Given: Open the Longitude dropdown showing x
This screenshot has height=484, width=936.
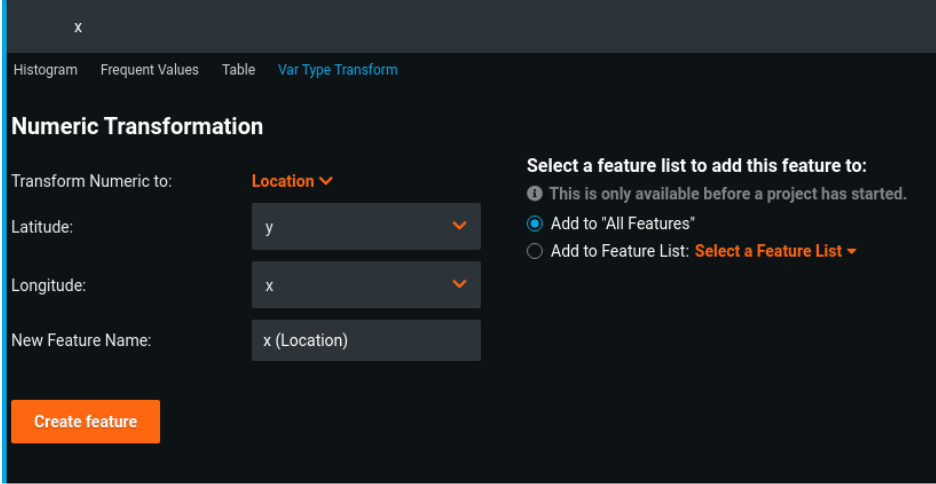Looking at the screenshot, I should tap(366, 285).
